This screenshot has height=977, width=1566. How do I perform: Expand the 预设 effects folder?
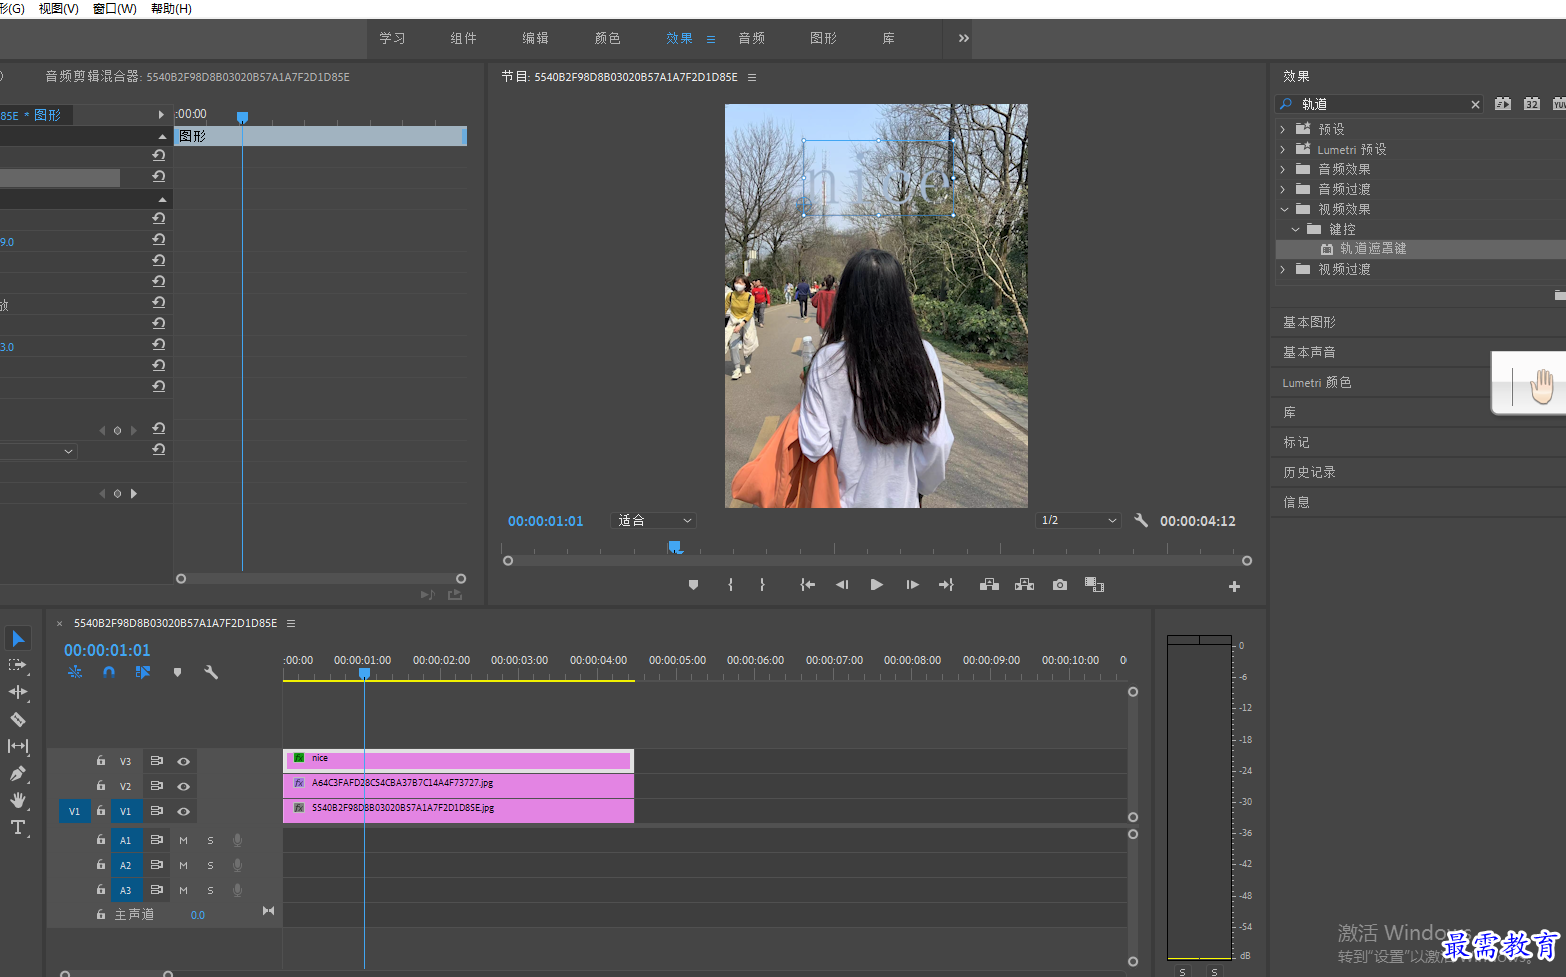[x=1283, y=129]
